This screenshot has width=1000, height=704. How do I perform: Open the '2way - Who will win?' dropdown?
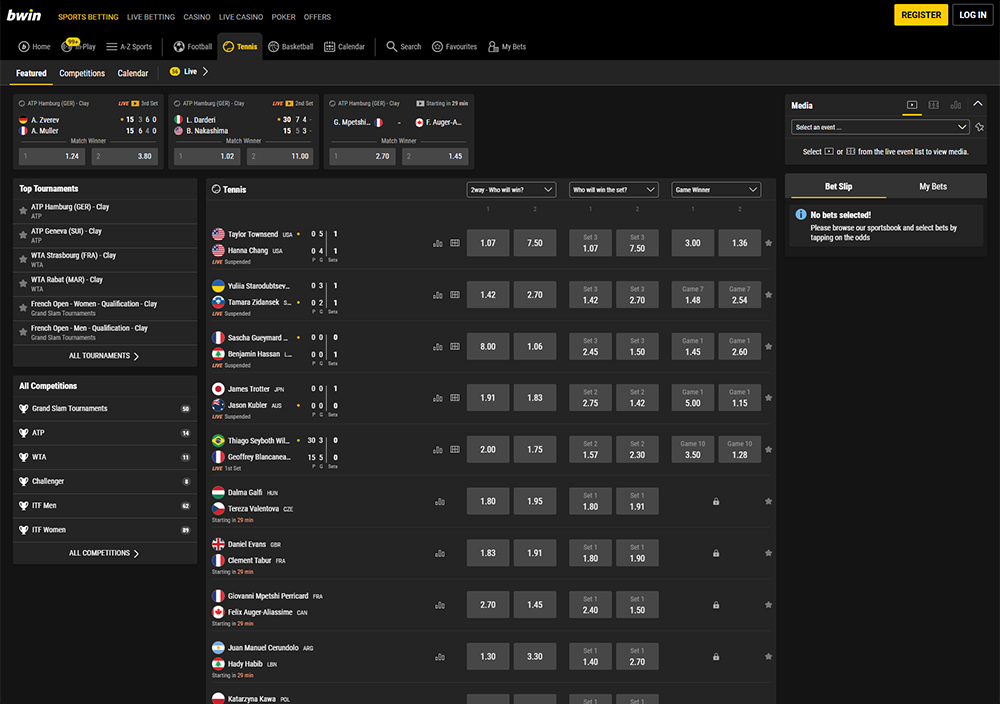pos(511,189)
